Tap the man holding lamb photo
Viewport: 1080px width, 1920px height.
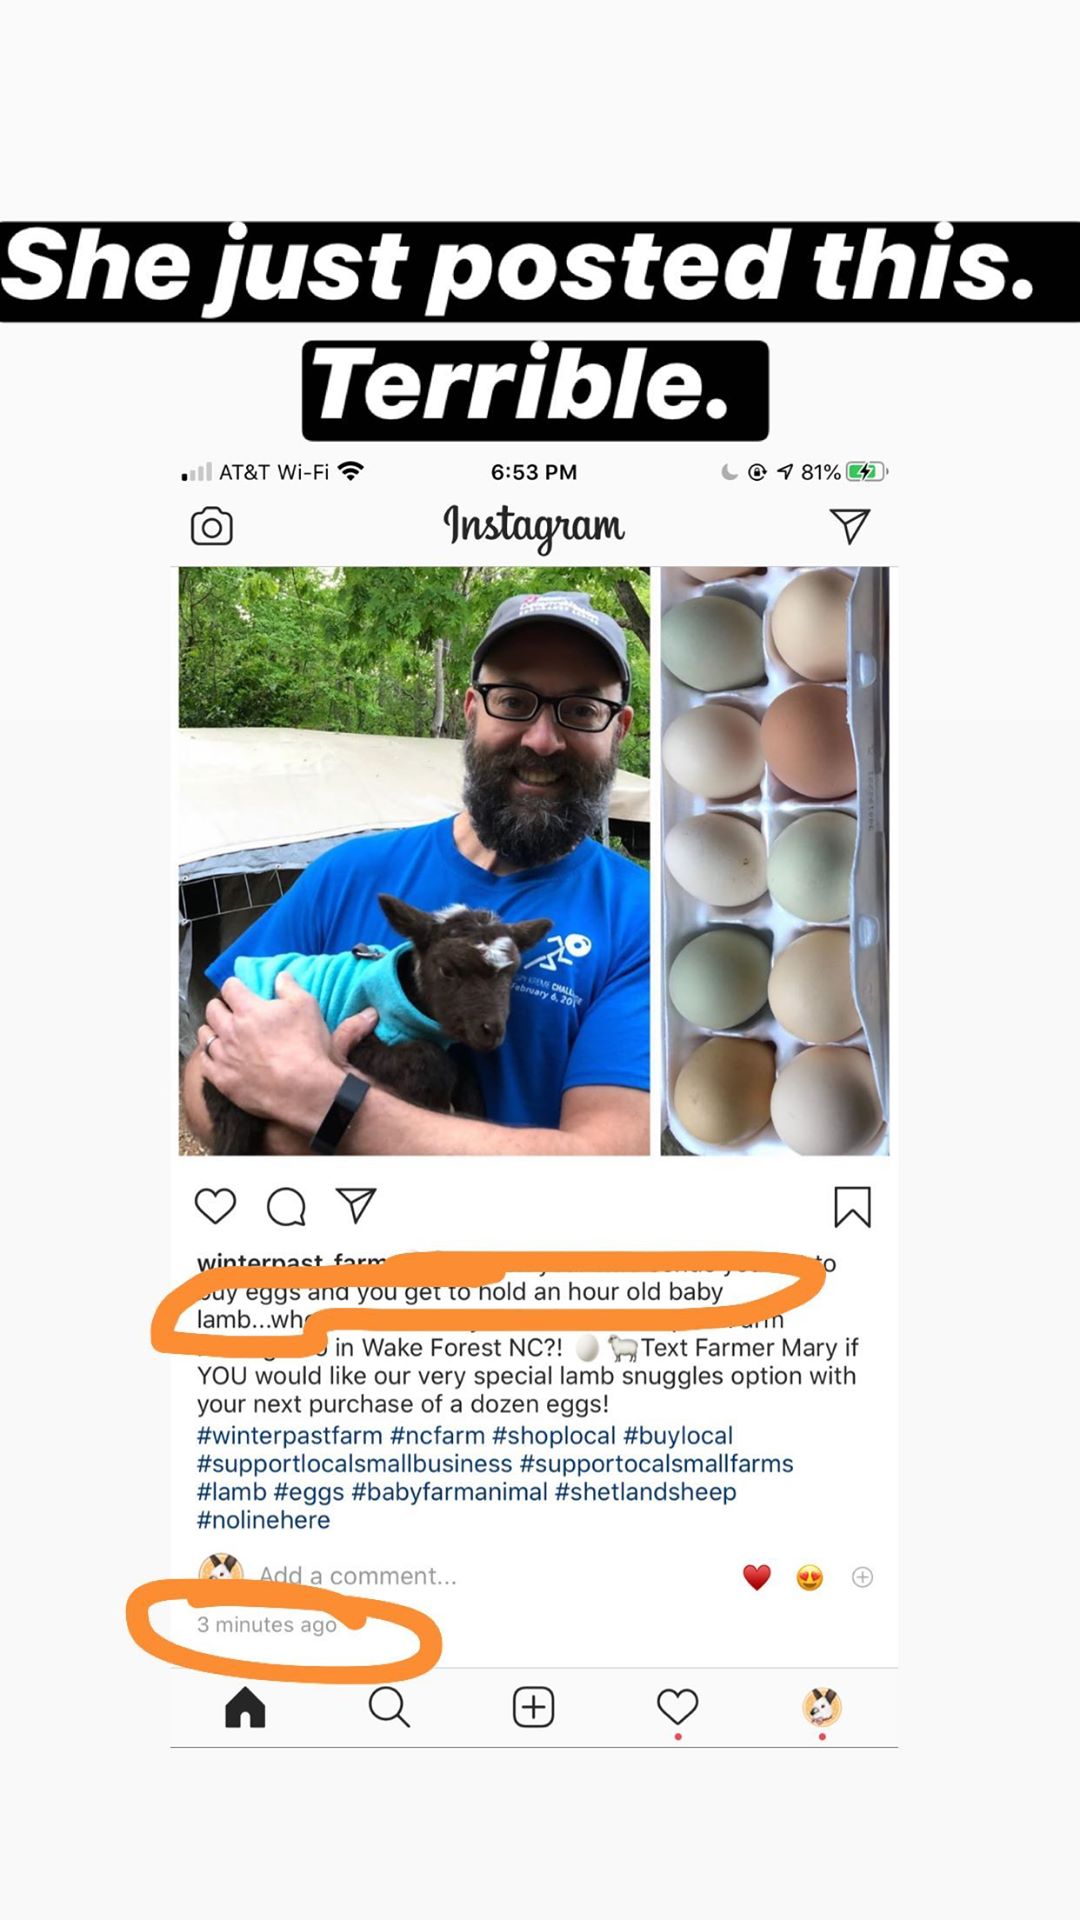click(414, 861)
